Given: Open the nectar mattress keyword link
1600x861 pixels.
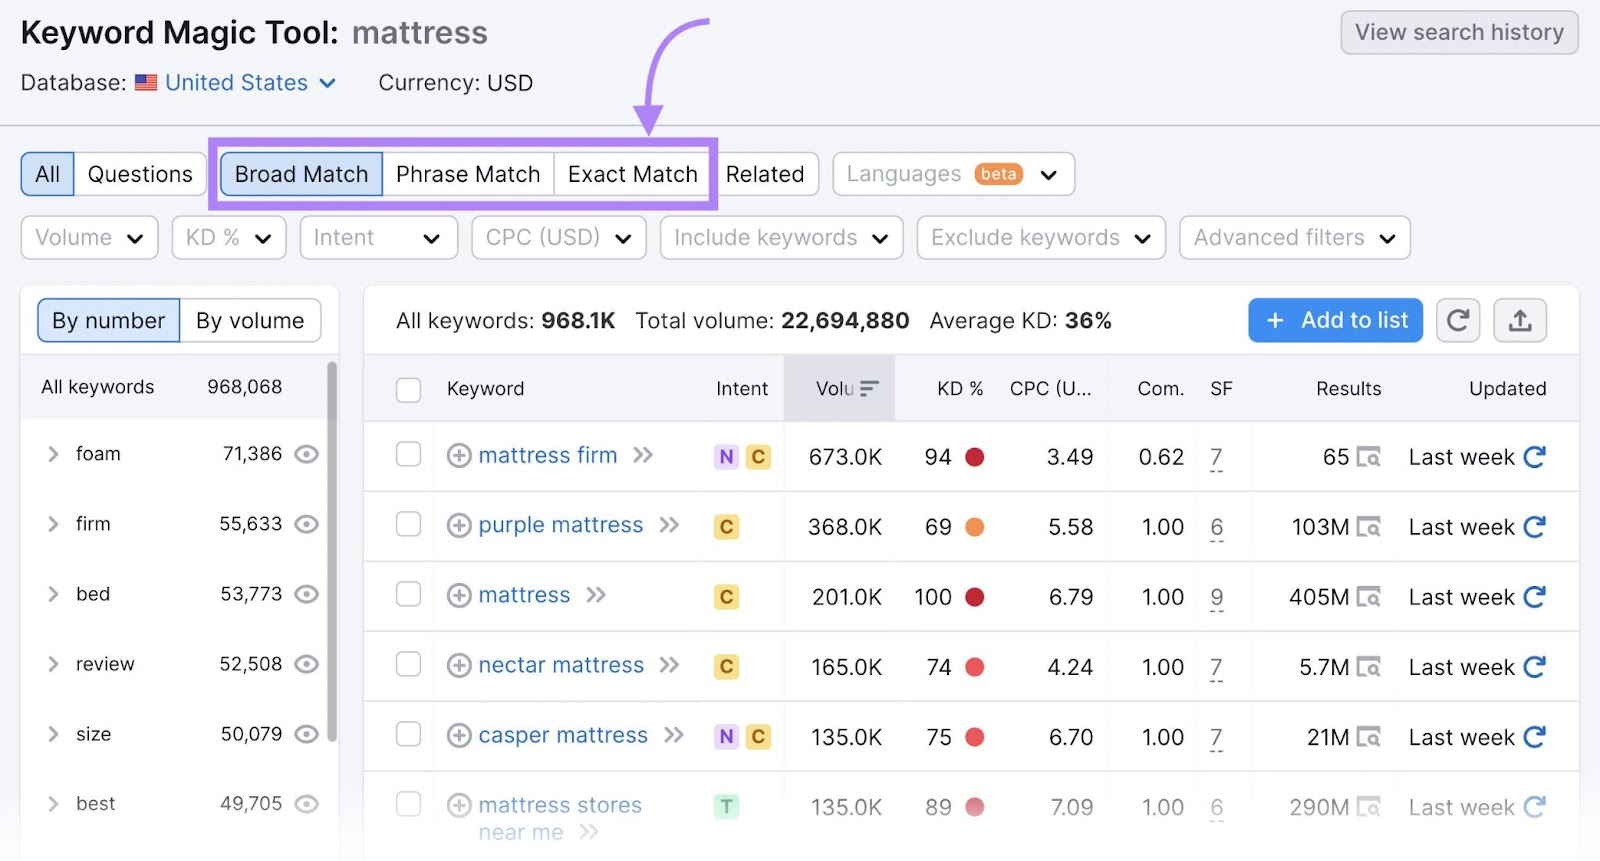Looking at the screenshot, I should (561, 666).
